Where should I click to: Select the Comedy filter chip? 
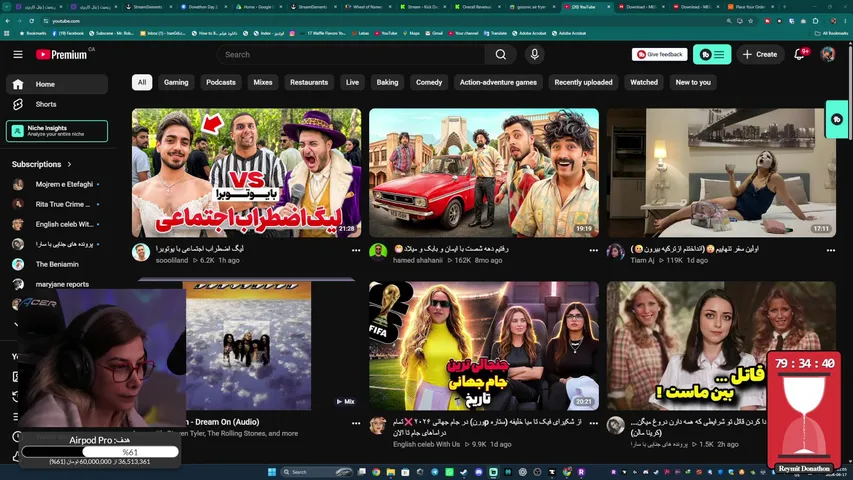coord(429,82)
